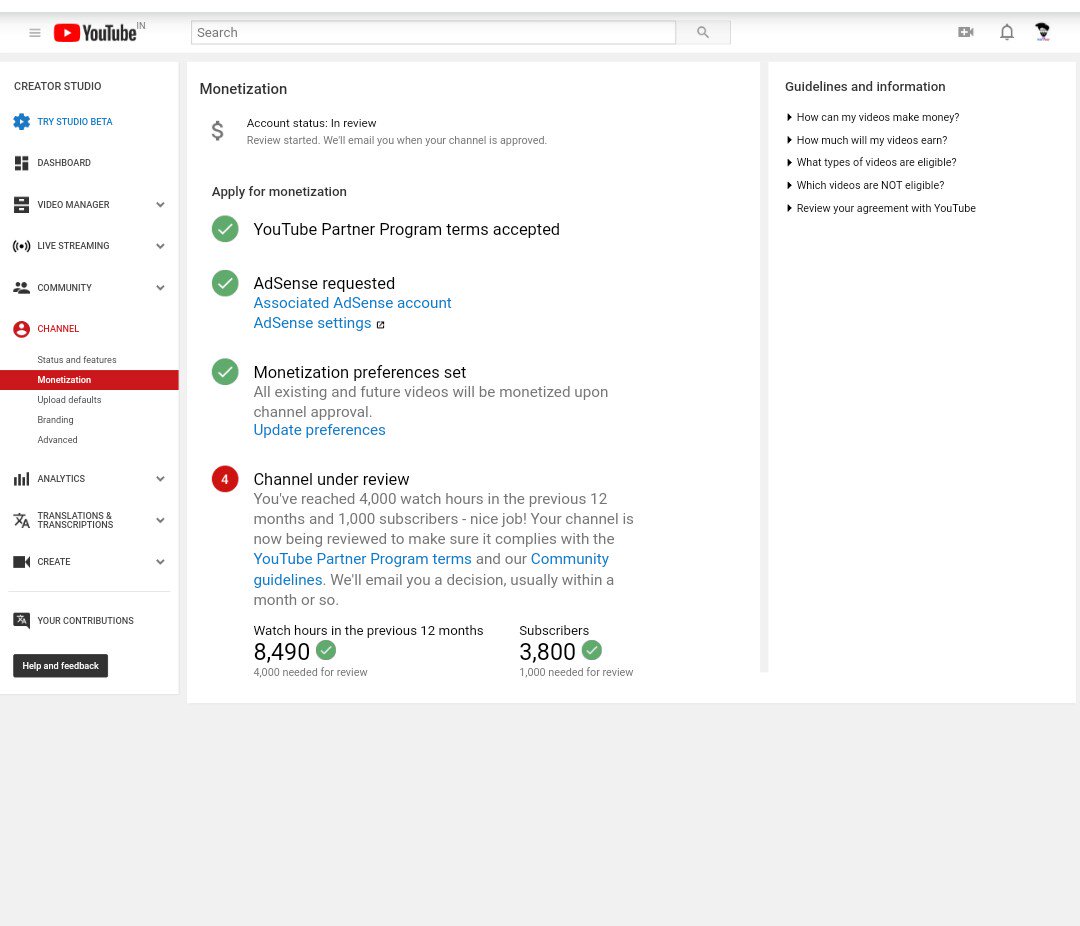Image resolution: width=1080 pixels, height=926 pixels.
Task: Click the green check by Monetization preferences set
Action: [x=225, y=372]
